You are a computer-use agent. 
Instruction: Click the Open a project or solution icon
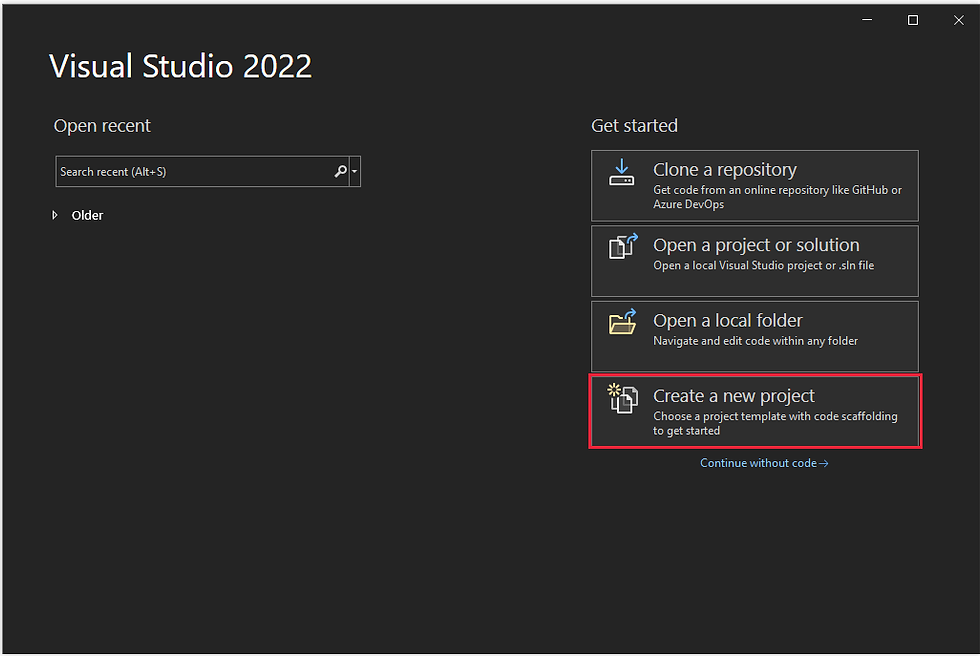coord(623,246)
